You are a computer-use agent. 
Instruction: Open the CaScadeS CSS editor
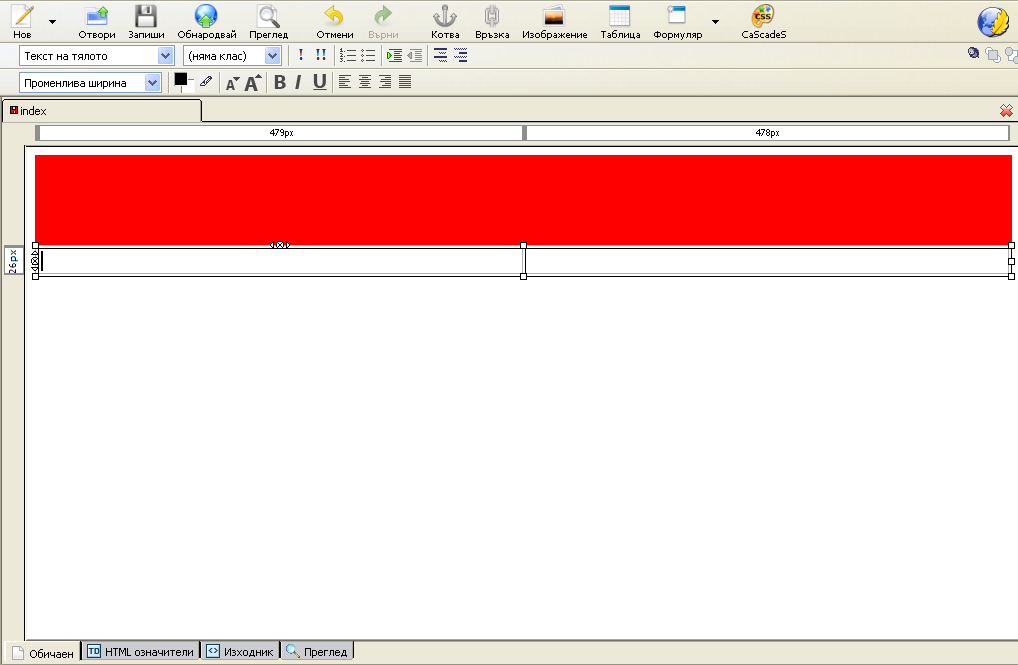[x=764, y=21]
